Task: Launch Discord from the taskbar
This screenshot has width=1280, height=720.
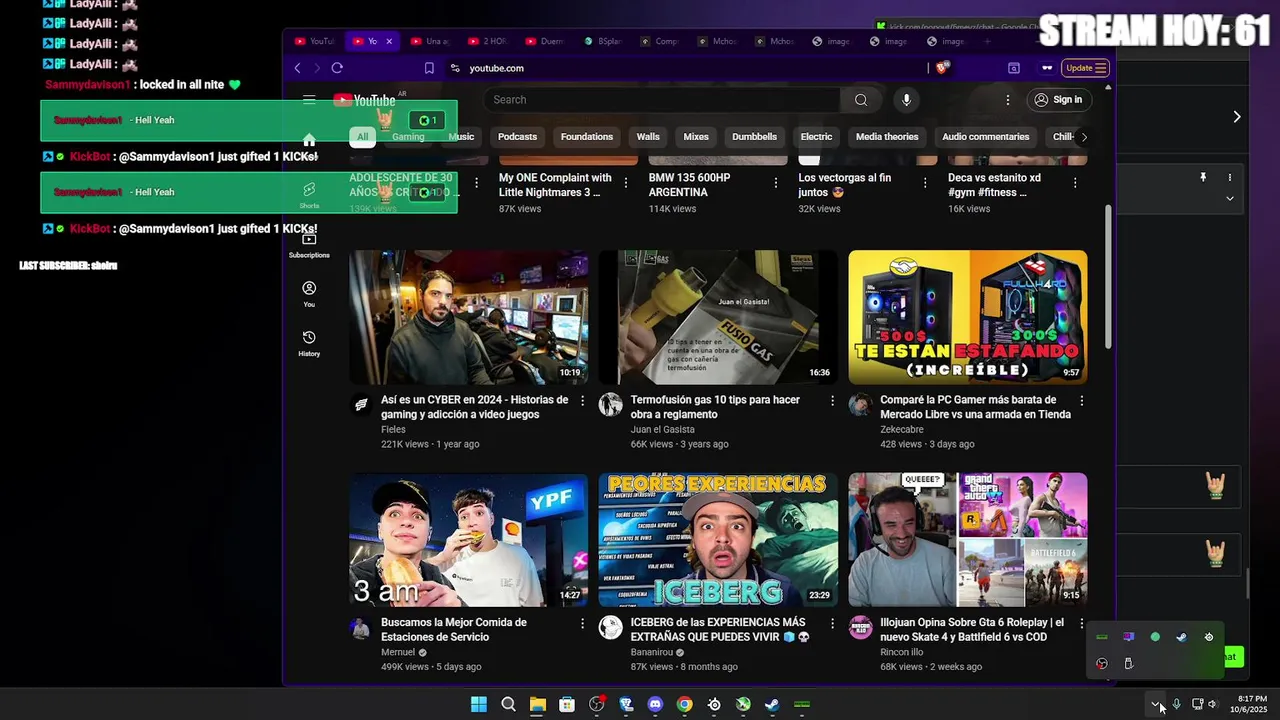Action: tap(655, 704)
